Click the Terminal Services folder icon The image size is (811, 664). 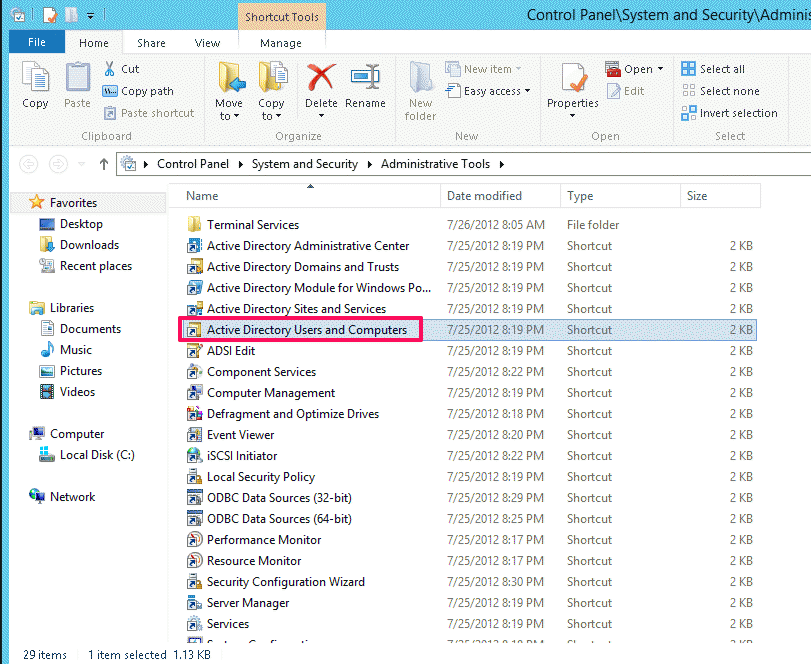194,224
